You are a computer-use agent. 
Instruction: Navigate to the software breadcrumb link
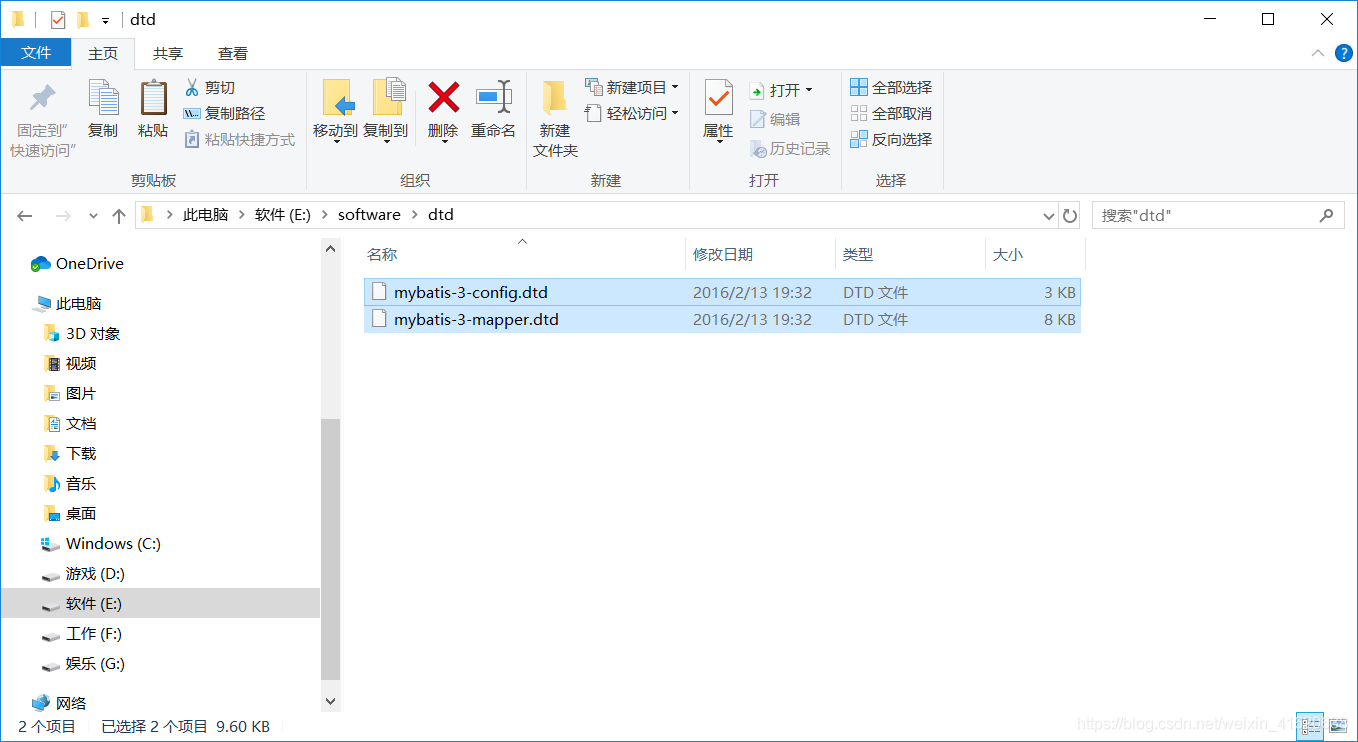[x=369, y=214]
